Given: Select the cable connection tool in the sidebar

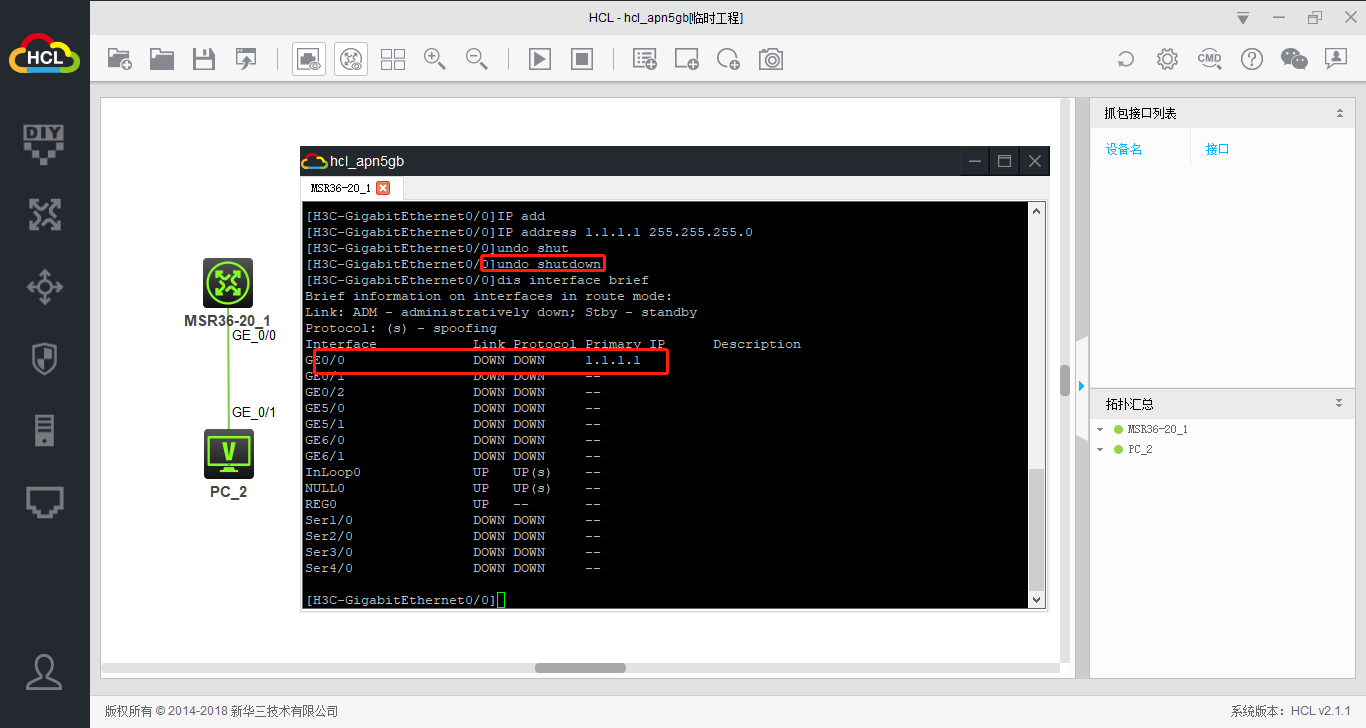Looking at the screenshot, I should 44,502.
